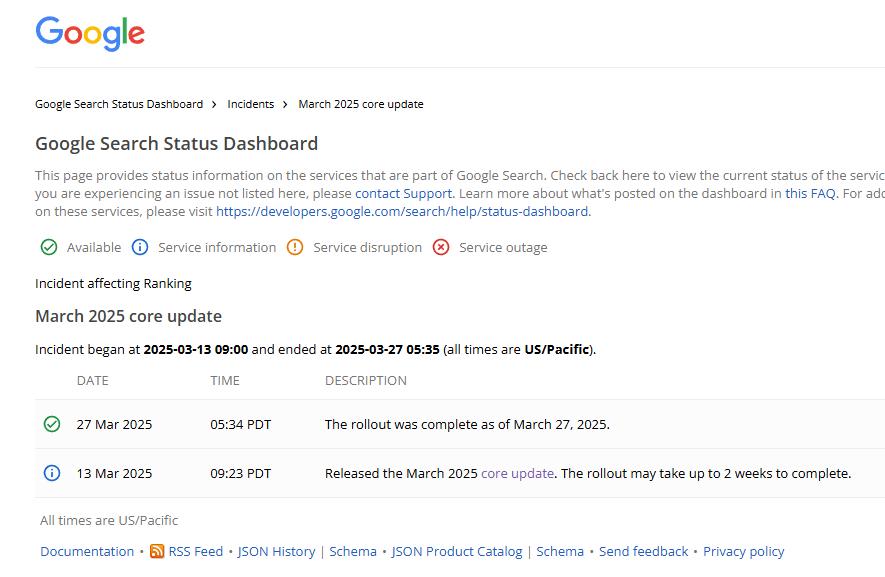
Task: Click the blue info icon for 13 Mar 2025
Action: pos(52,473)
